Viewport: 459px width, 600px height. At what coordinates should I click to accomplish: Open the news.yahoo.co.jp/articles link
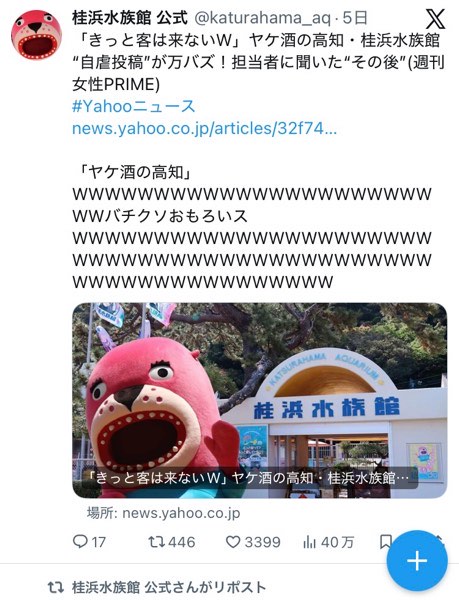[204, 129]
